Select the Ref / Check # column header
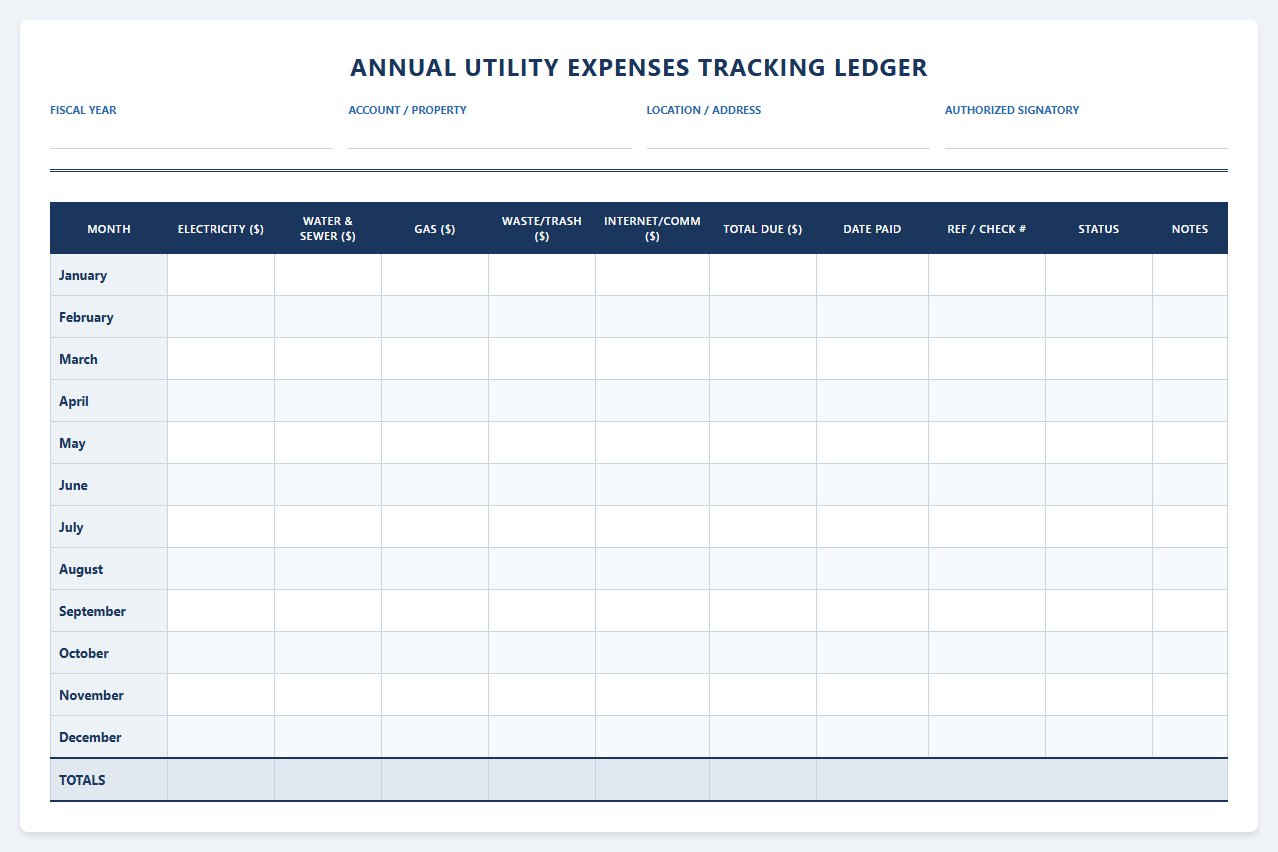Viewport: 1278px width, 852px height. (x=987, y=229)
